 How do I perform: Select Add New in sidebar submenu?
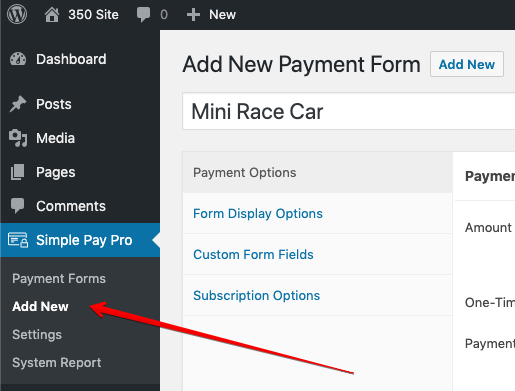(x=40, y=306)
